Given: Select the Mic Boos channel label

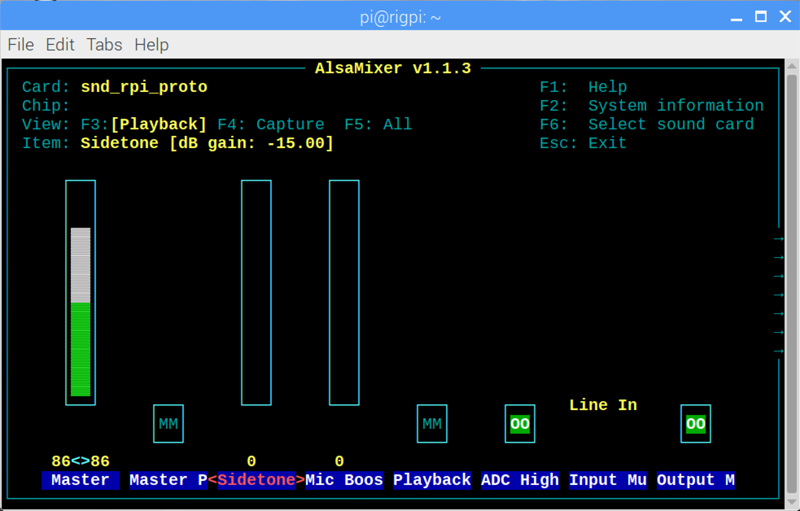Looking at the screenshot, I should point(344,480).
